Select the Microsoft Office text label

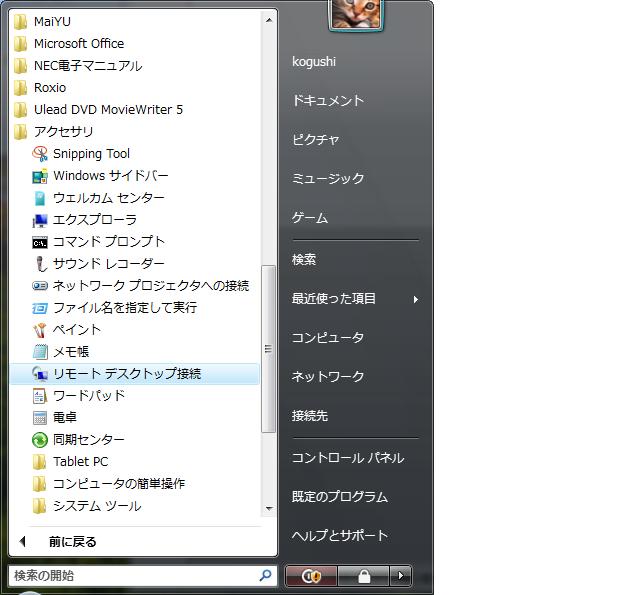[79, 44]
